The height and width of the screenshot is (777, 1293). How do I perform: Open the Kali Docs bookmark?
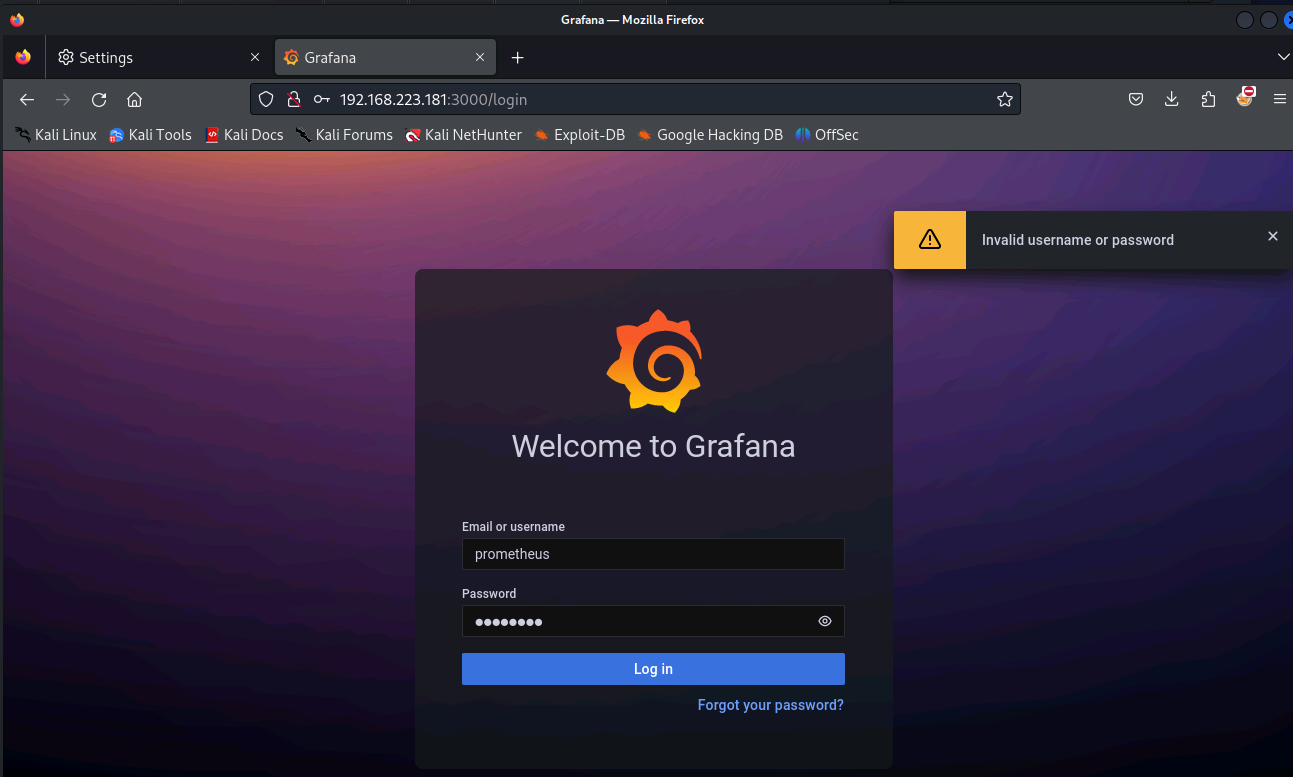click(x=244, y=135)
